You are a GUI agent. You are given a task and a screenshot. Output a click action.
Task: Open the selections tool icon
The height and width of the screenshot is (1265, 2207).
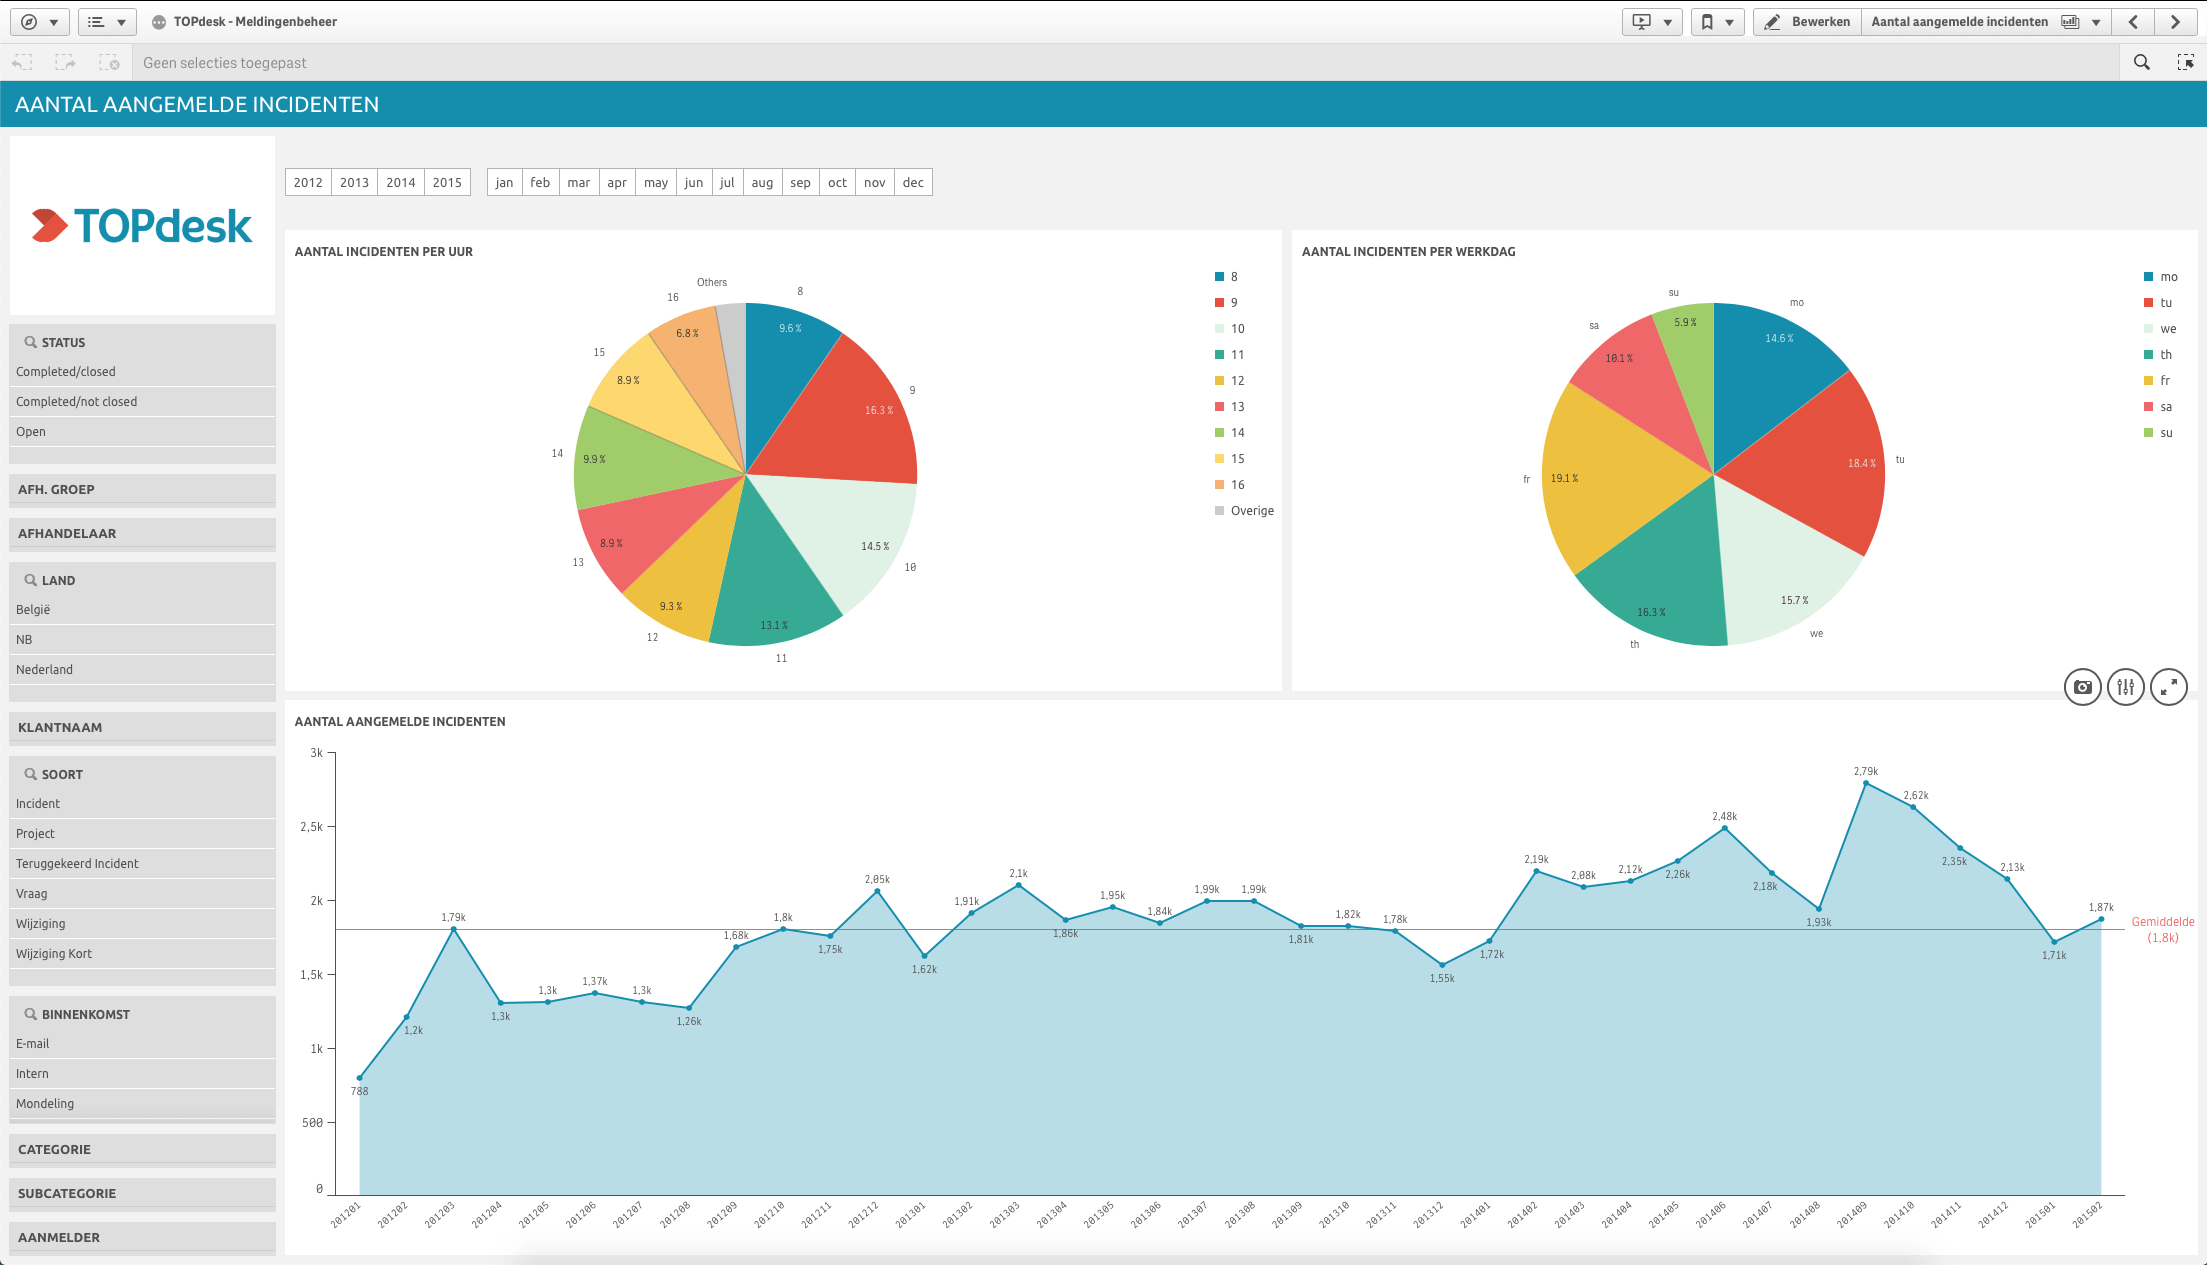(x=2186, y=62)
